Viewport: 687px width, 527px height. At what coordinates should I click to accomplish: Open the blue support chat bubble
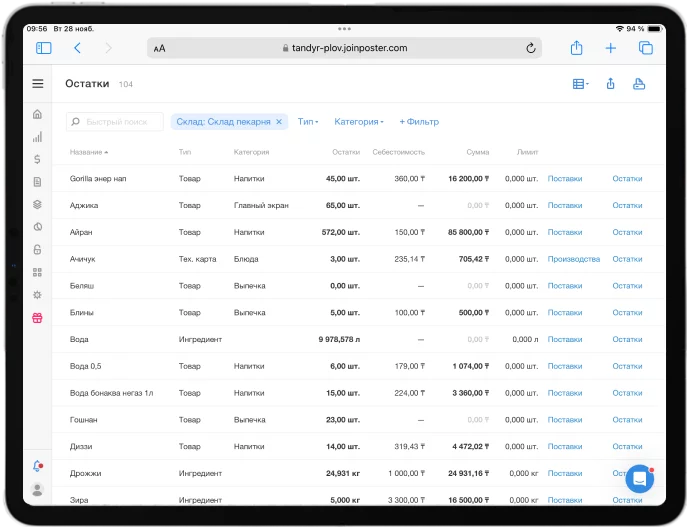tap(639, 478)
